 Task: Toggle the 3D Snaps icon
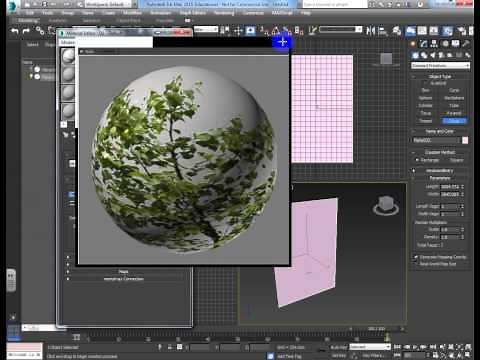tap(264, 31)
